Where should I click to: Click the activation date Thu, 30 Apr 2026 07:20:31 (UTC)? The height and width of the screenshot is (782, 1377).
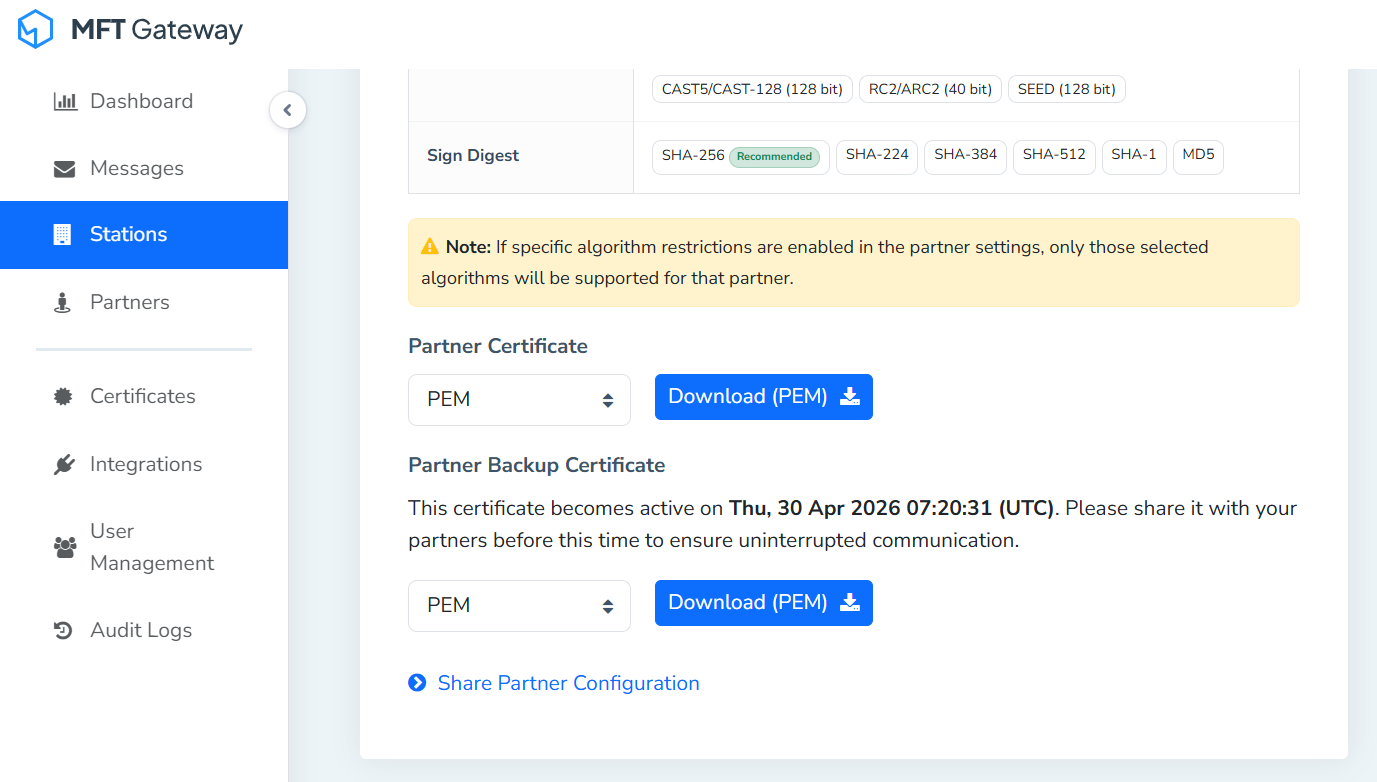pyautogui.click(x=892, y=508)
